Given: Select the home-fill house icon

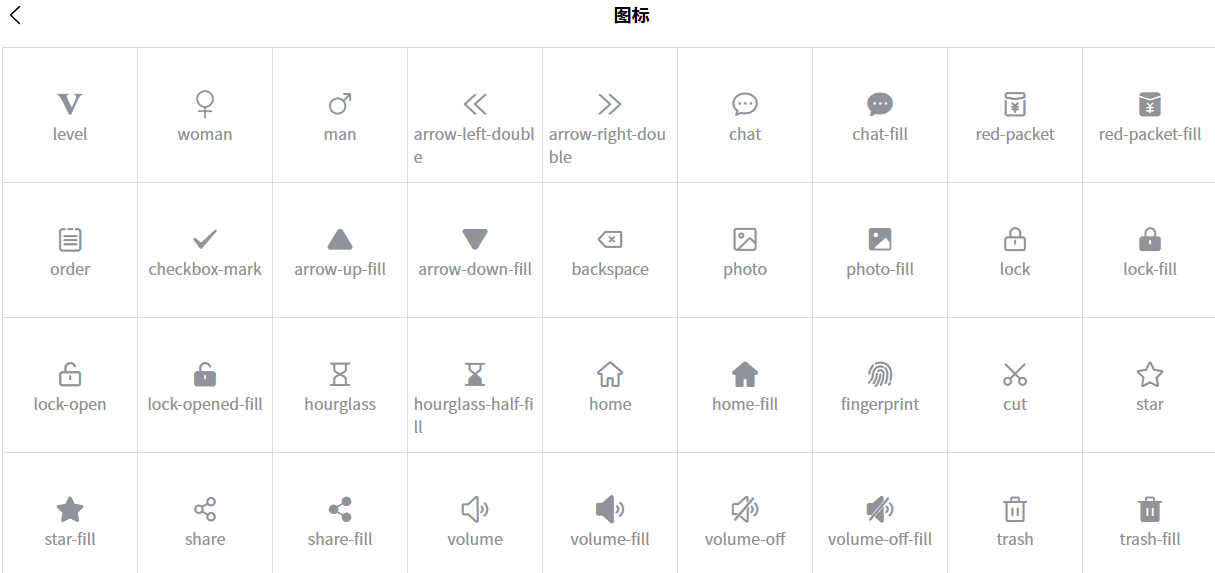Looking at the screenshot, I should [x=745, y=374].
